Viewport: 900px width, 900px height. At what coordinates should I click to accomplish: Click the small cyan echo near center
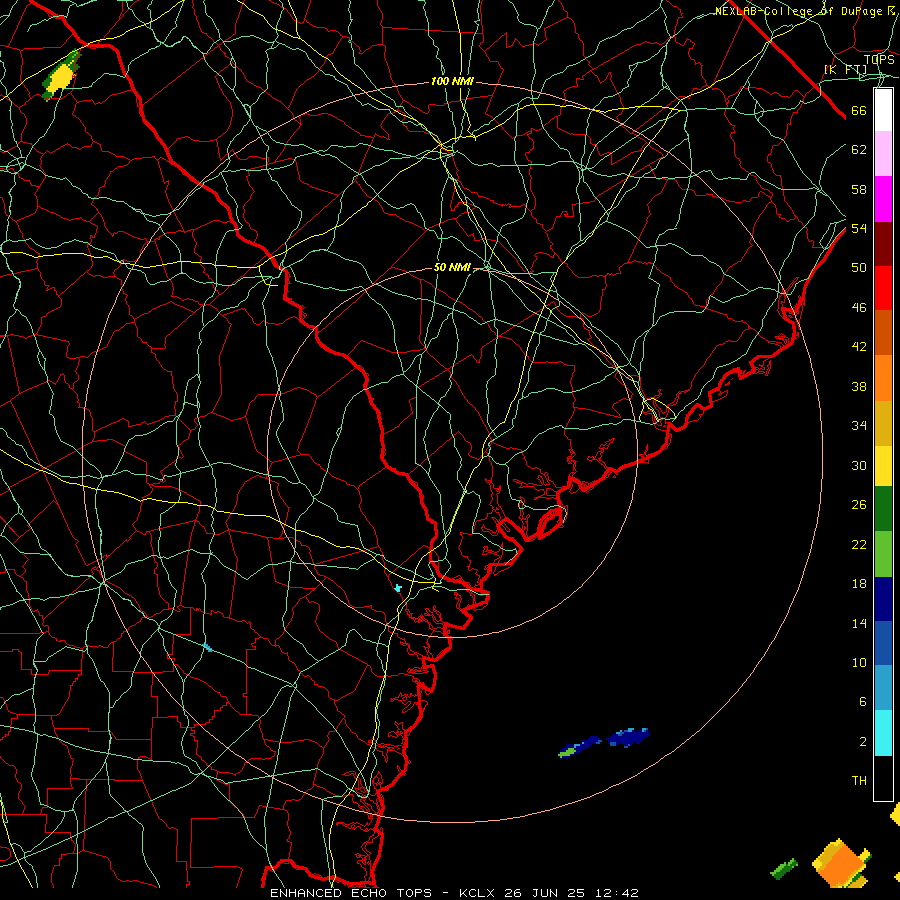[x=398, y=588]
